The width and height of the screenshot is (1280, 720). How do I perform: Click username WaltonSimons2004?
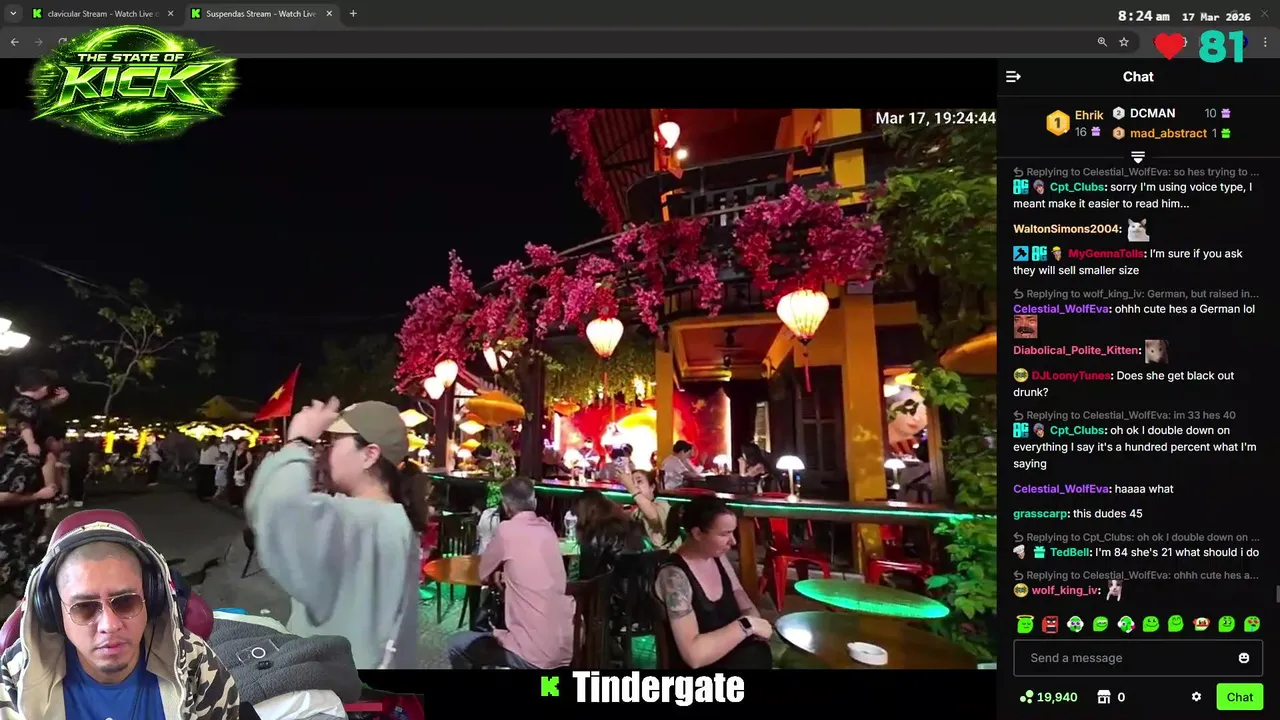coord(1066,229)
